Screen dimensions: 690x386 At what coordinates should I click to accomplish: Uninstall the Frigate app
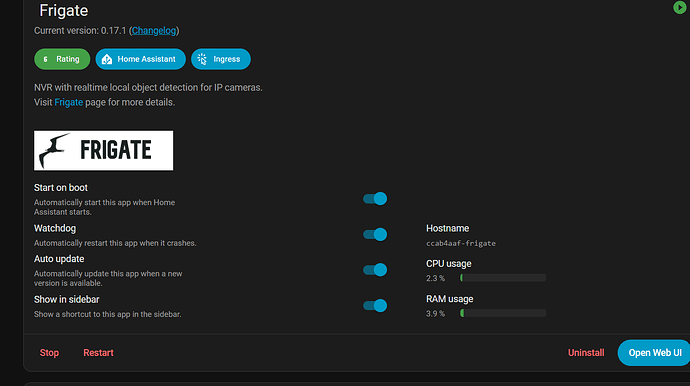tap(586, 353)
